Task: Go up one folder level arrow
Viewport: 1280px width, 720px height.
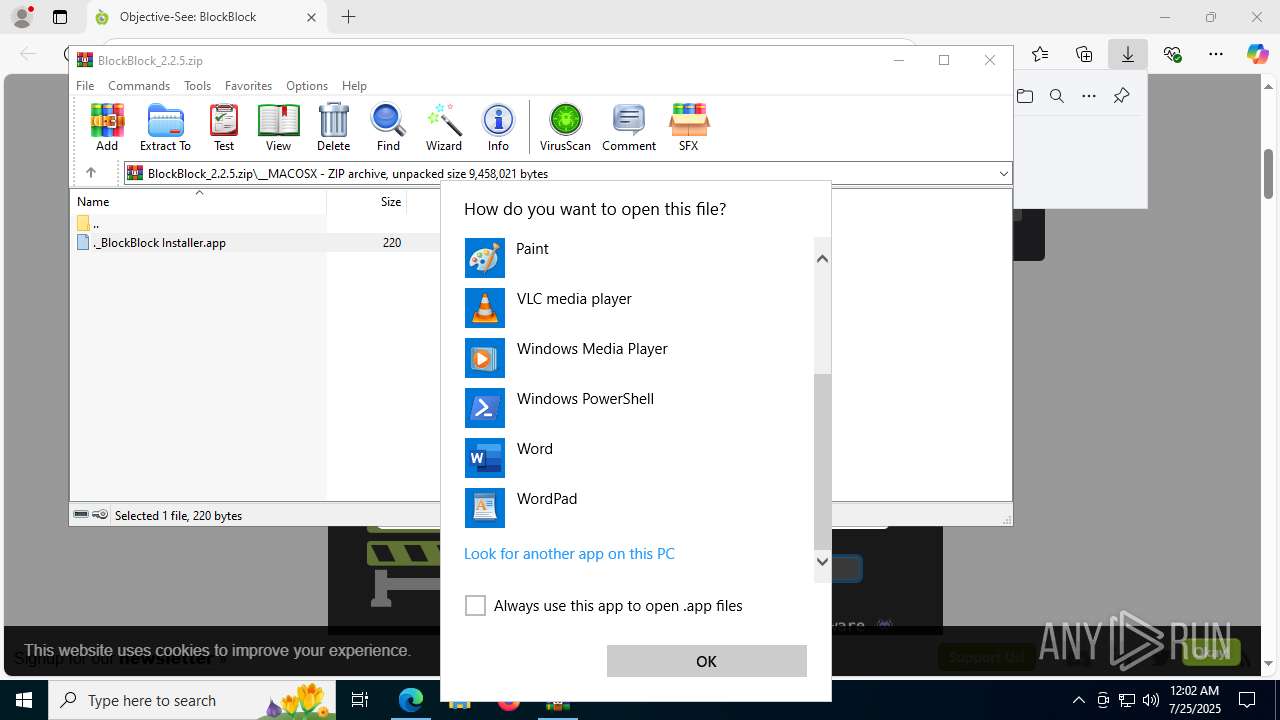Action: pyautogui.click(x=91, y=173)
